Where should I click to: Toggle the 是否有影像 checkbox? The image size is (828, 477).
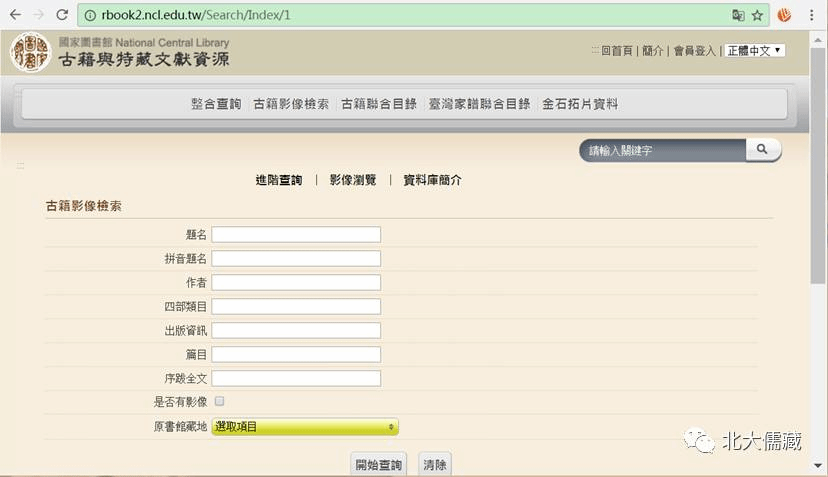(219, 401)
